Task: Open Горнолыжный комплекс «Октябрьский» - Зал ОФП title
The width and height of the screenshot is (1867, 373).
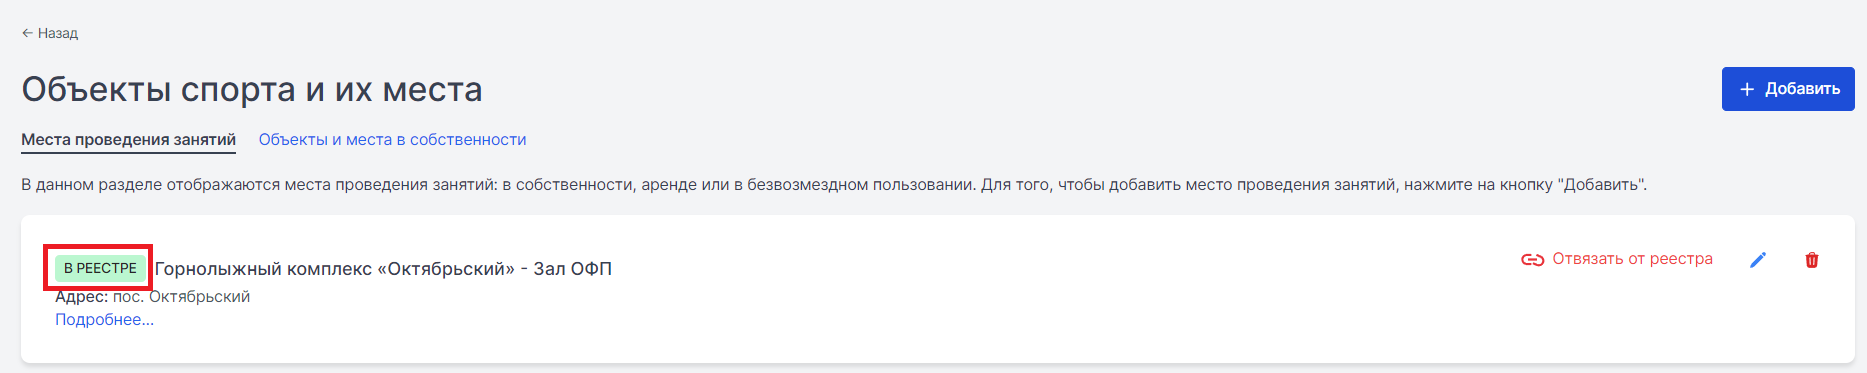Action: pyautogui.click(x=383, y=268)
